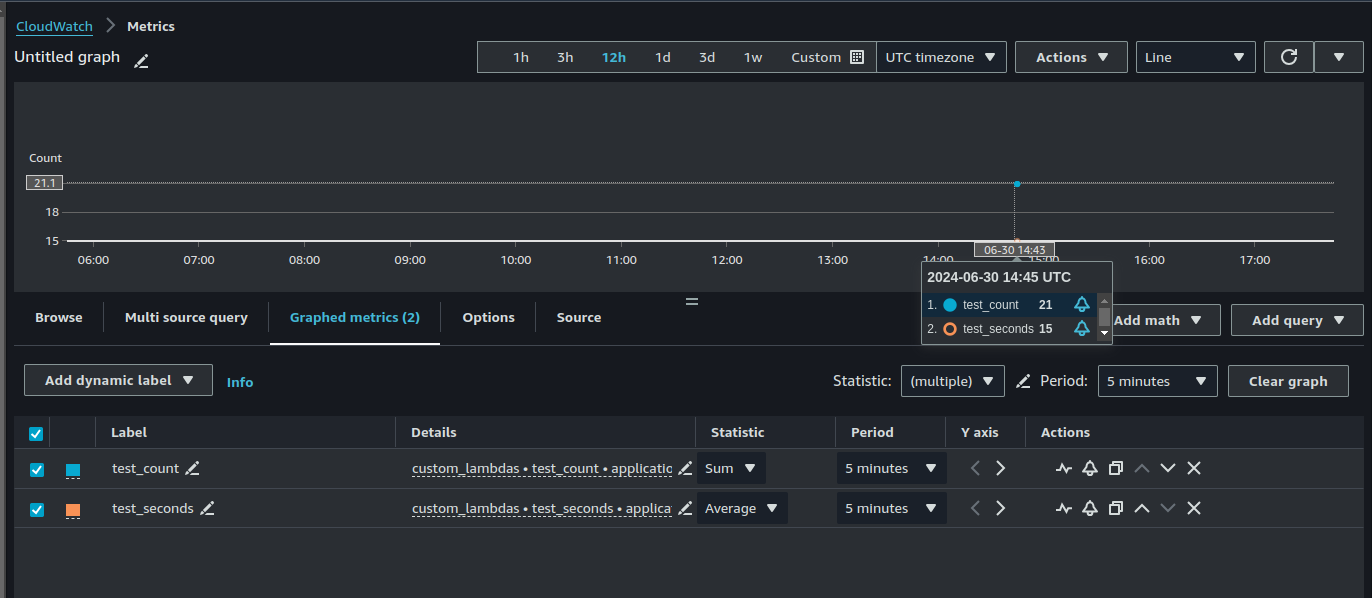This screenshot has width=1372, height=598.
Task: Click the refresh graph icon
Action: pyautogui.click(x=1288, y=57)
